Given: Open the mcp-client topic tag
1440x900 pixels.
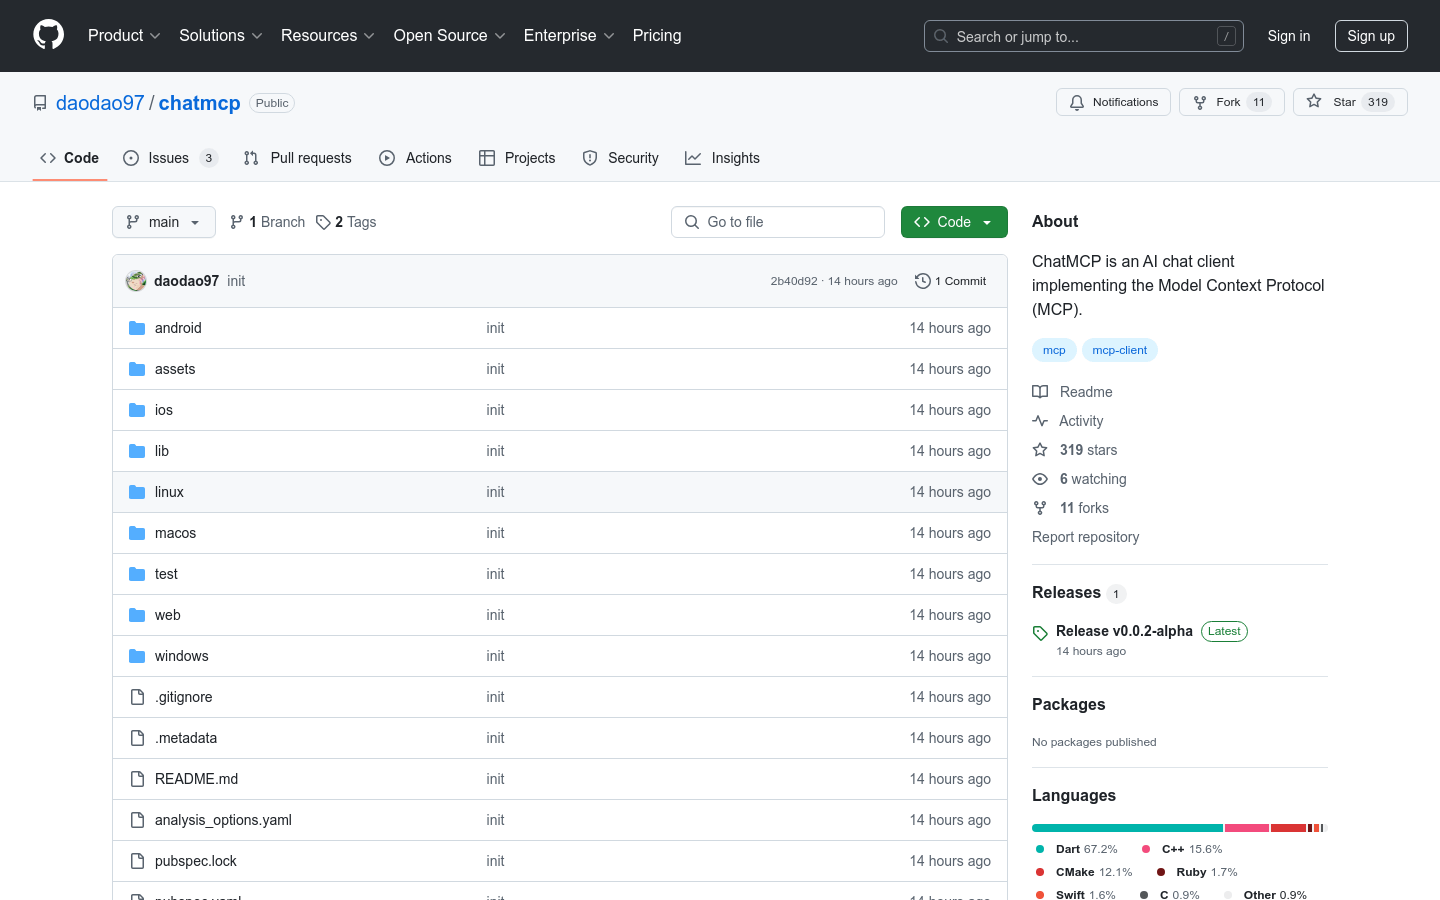Looking at the screenshot, I should [1119, 350].
